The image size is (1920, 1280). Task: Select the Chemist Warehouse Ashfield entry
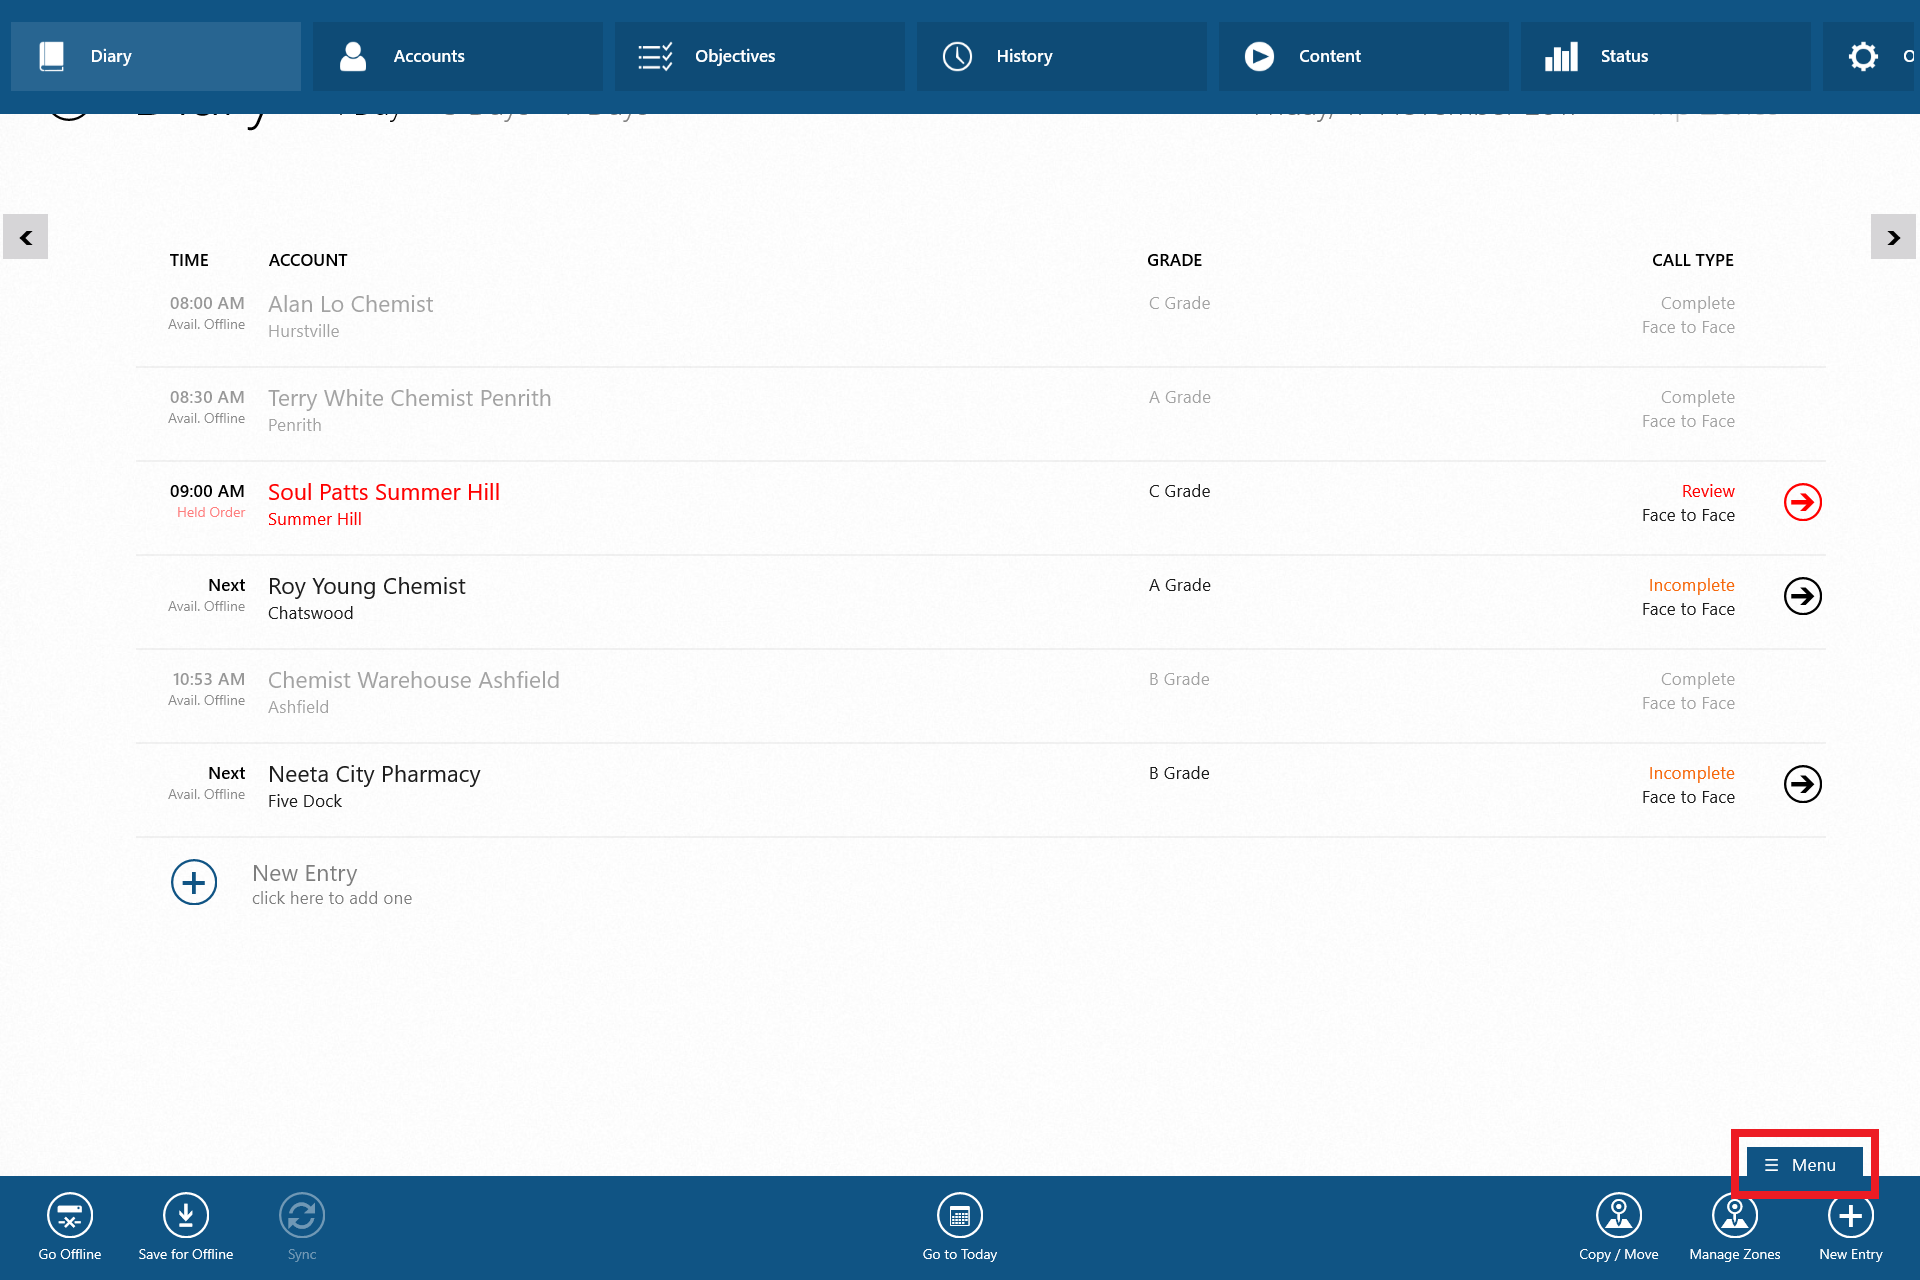click(414, 681)
